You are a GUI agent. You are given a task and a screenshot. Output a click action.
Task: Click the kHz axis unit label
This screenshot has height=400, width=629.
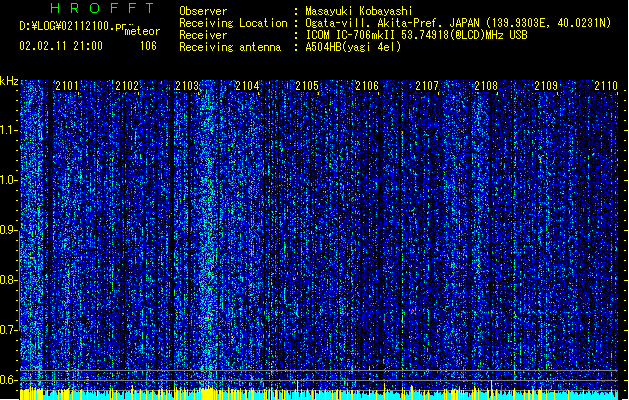9,81
